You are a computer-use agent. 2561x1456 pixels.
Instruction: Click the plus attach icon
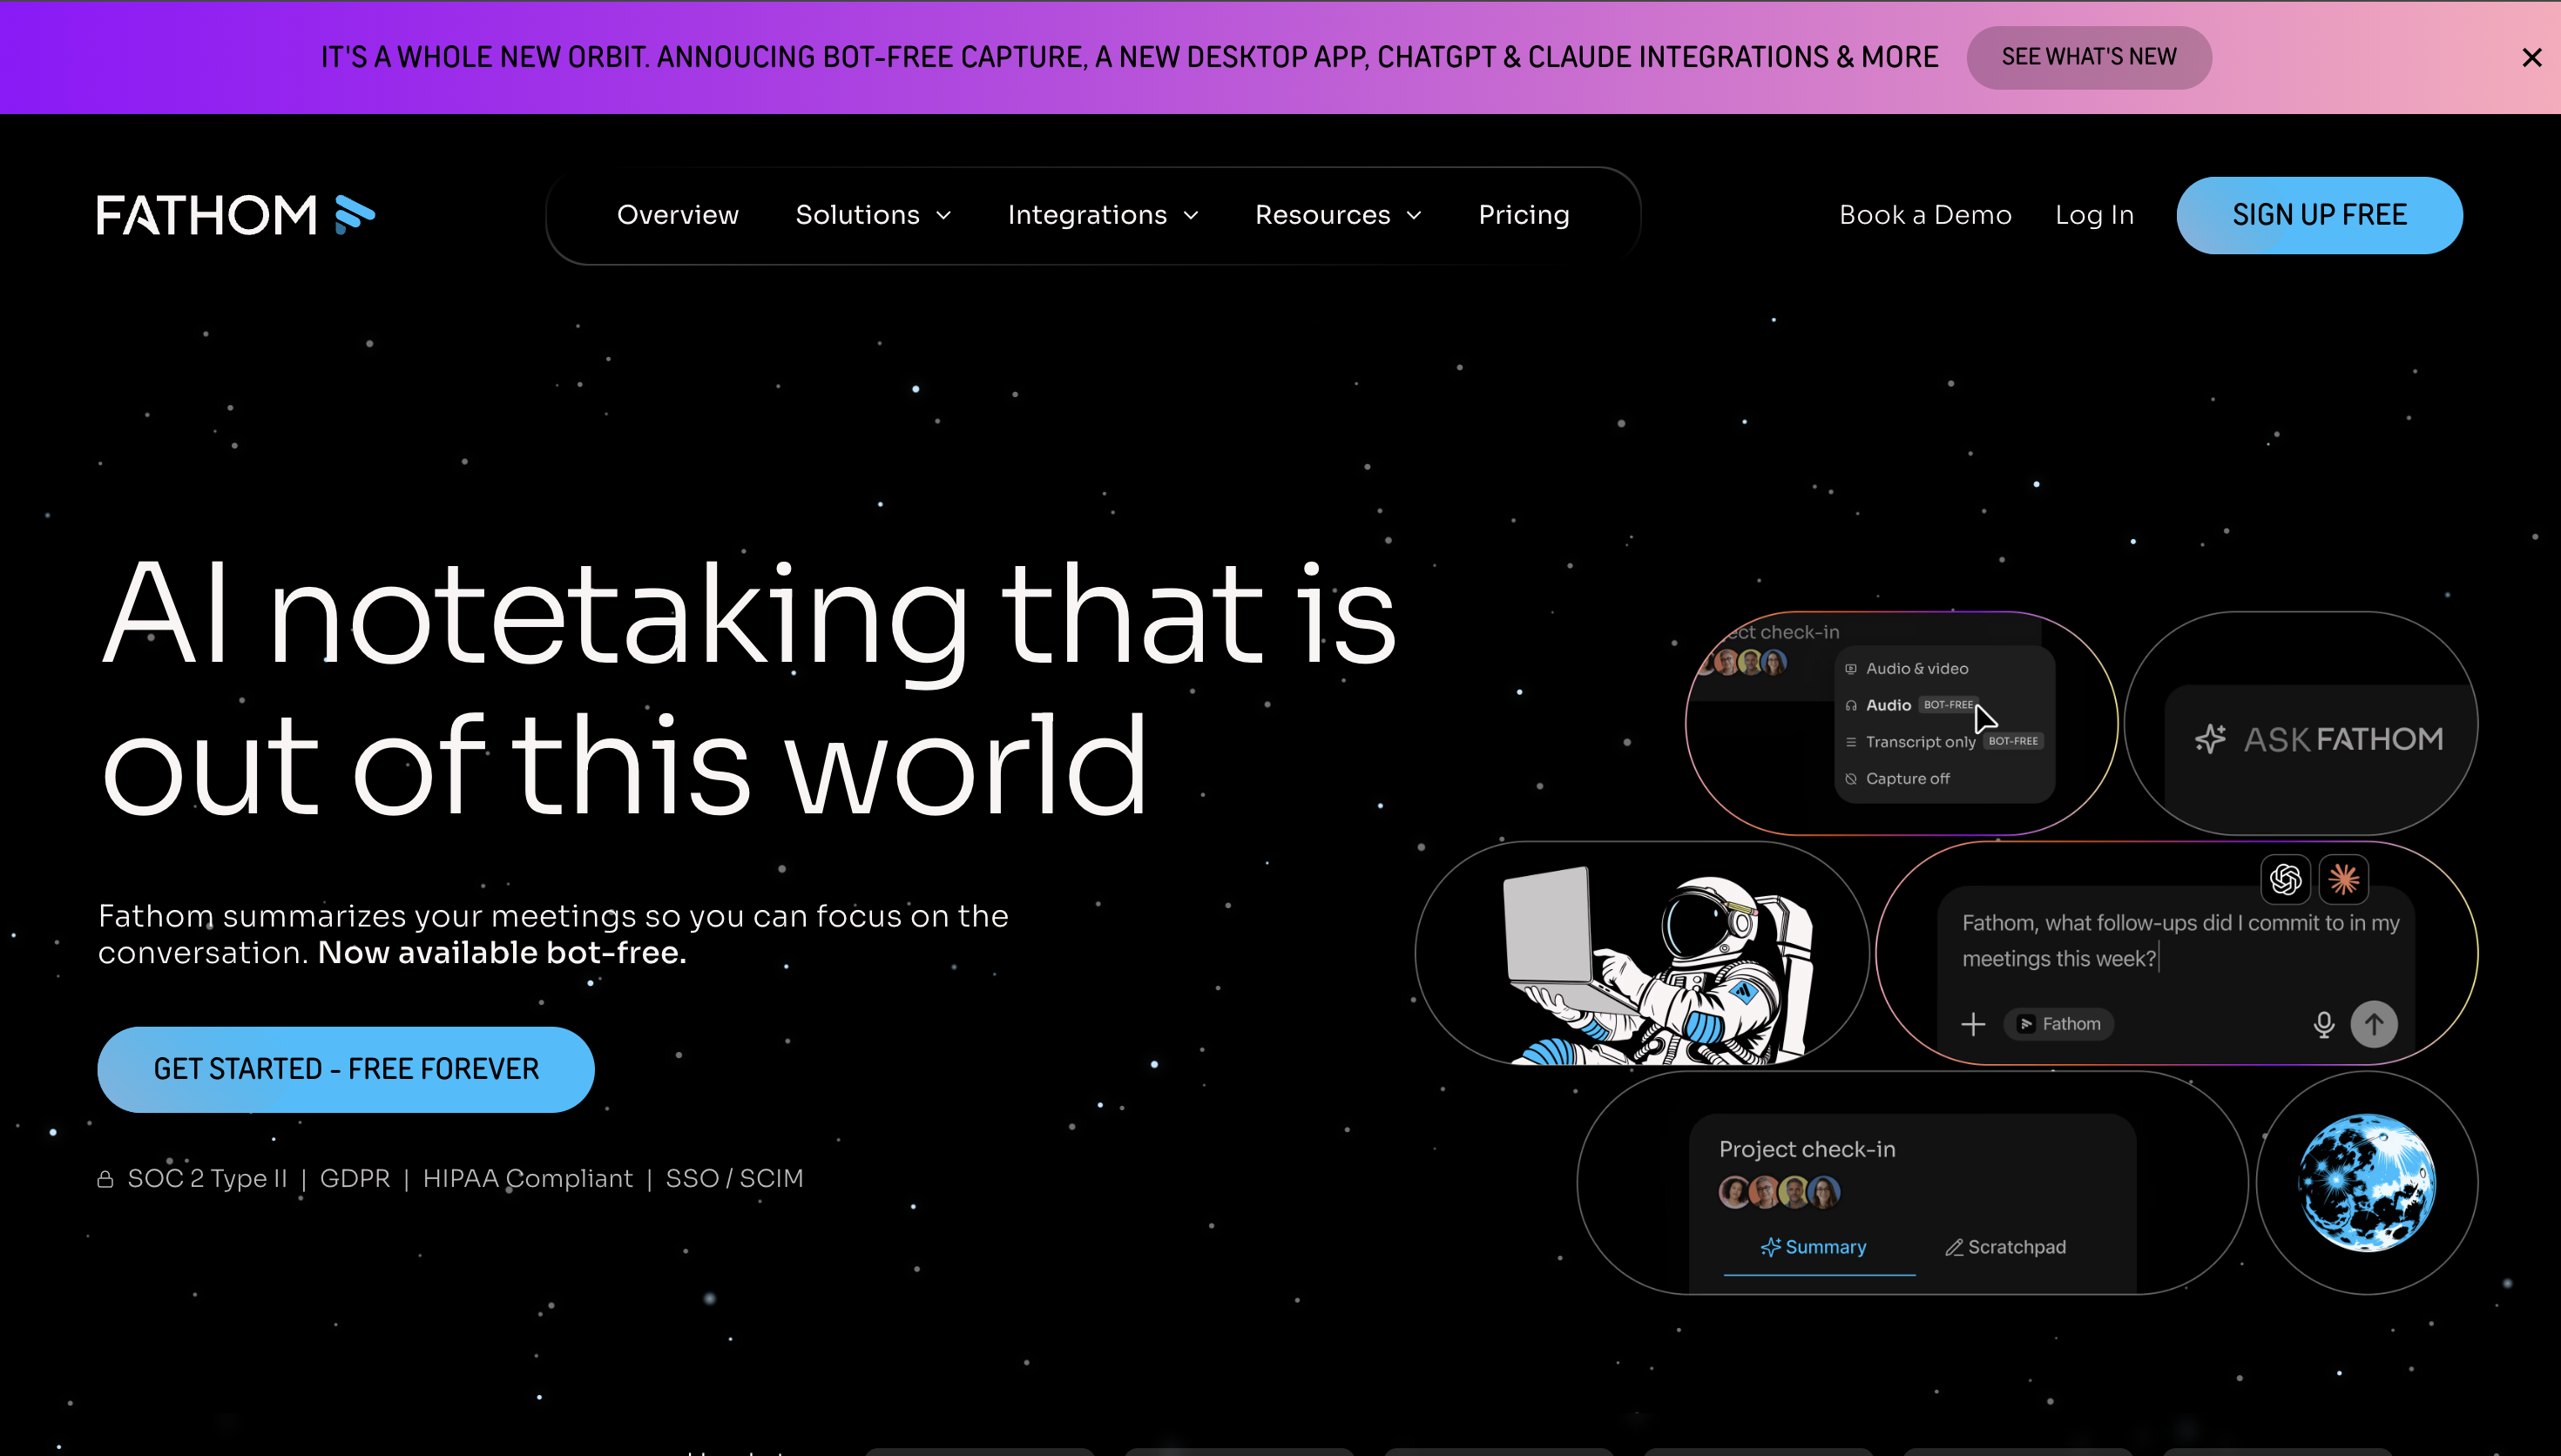[x=1972, y=1024]
